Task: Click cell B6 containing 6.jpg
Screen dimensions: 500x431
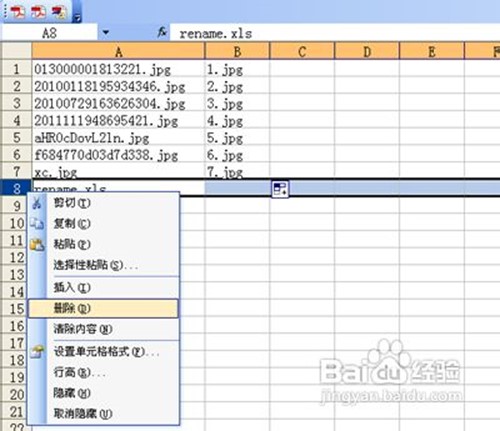Action: [237, 155]
